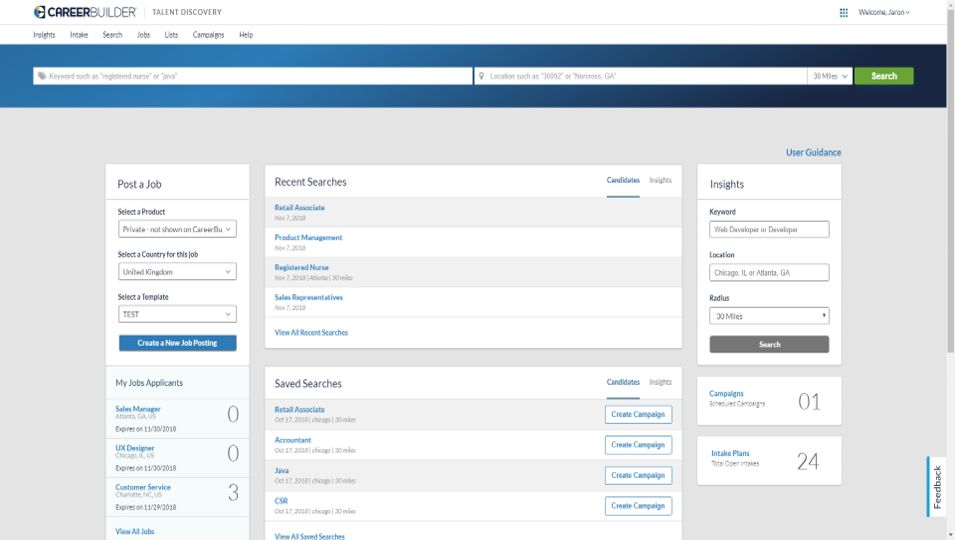Open the Intake menu item
Viewport: 955px width, 540px height.
79,35
